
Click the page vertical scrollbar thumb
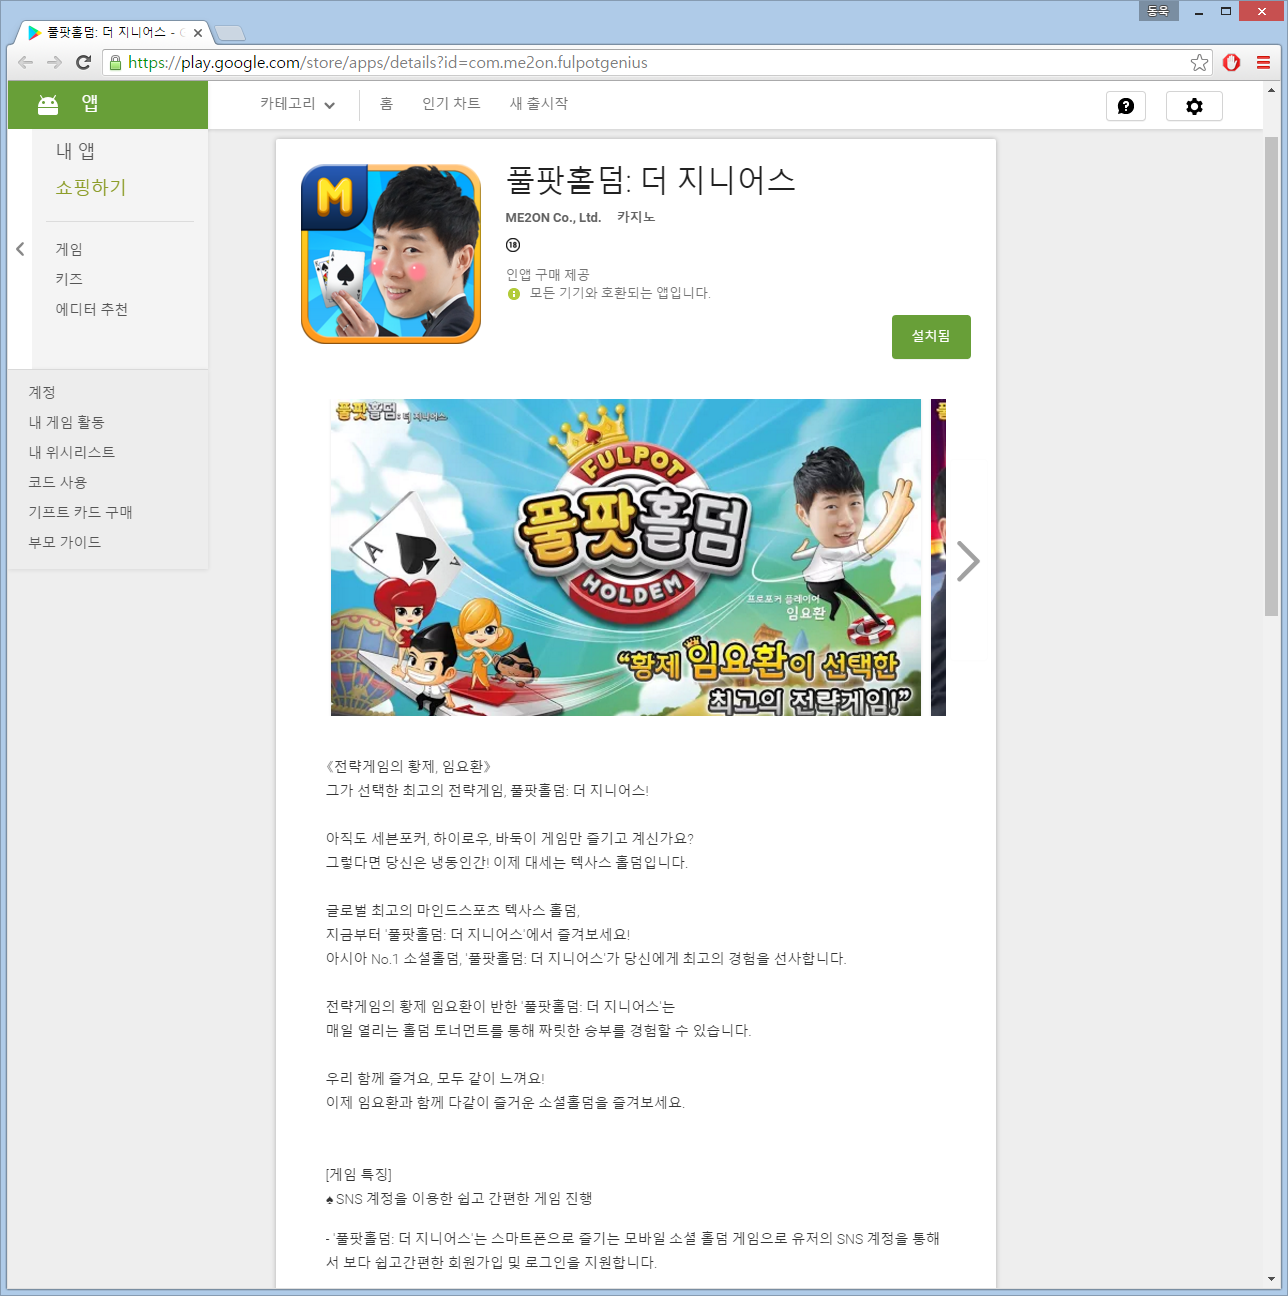[1272, 376]
